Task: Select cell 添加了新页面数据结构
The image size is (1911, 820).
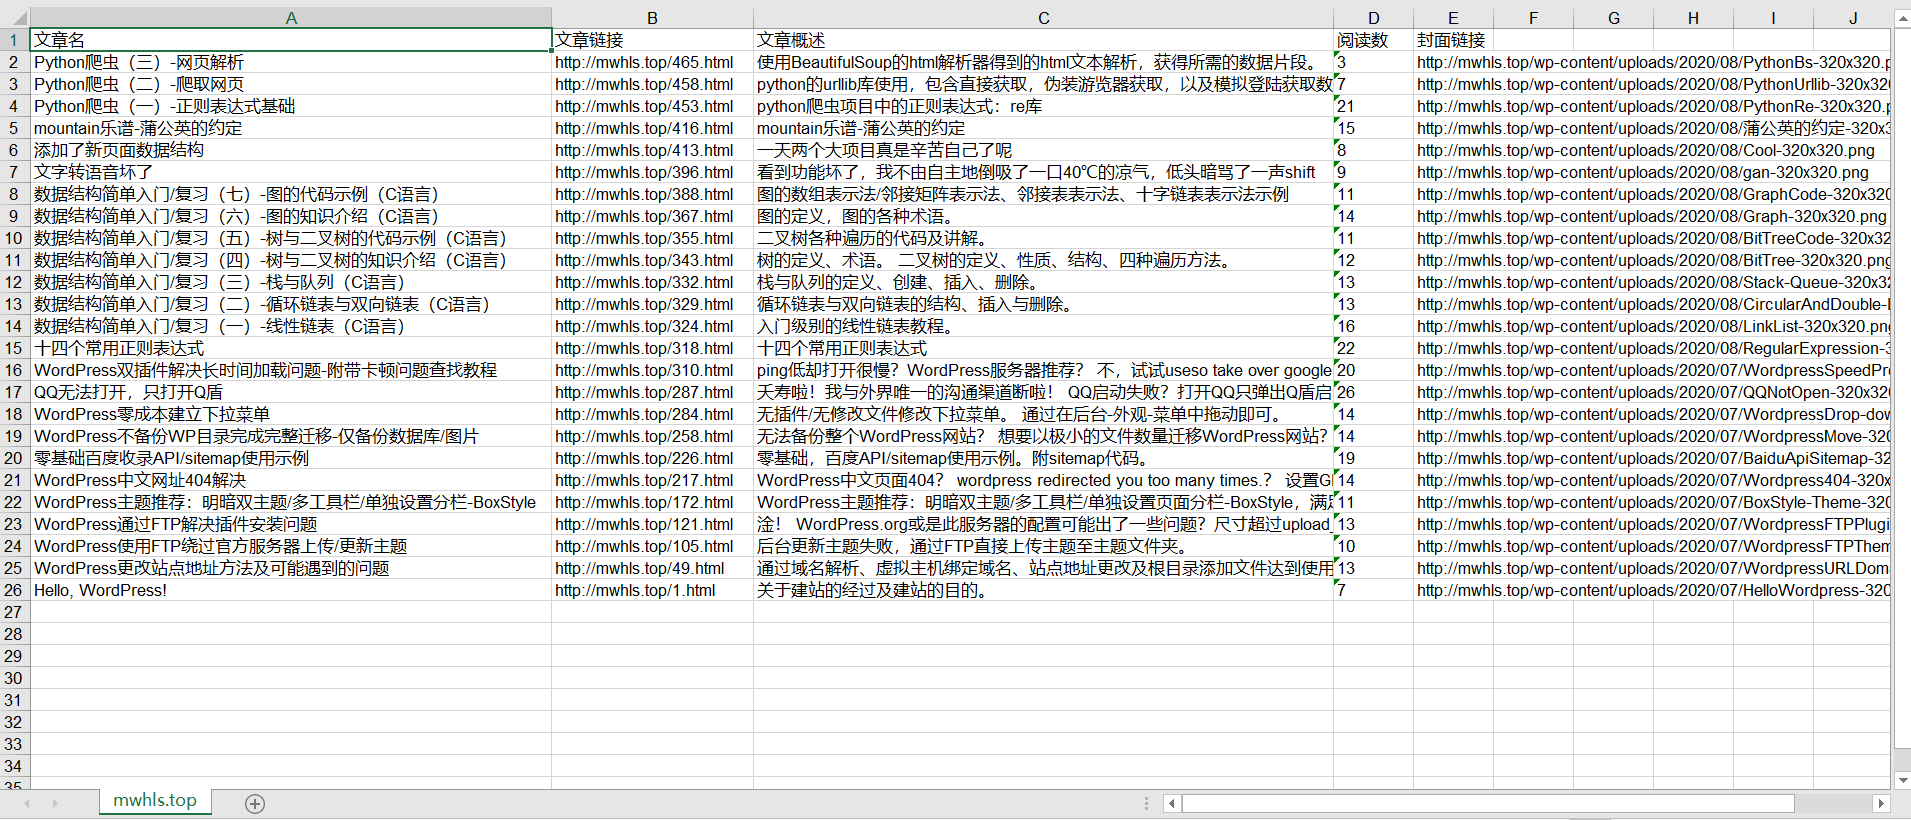Action: point(291,150)
